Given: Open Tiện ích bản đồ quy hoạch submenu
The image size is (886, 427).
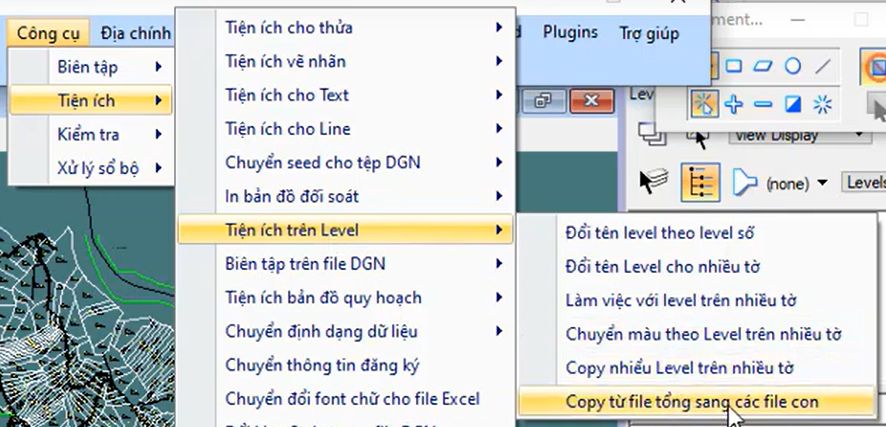Looking at the screenshot, I should click(345, 298).
